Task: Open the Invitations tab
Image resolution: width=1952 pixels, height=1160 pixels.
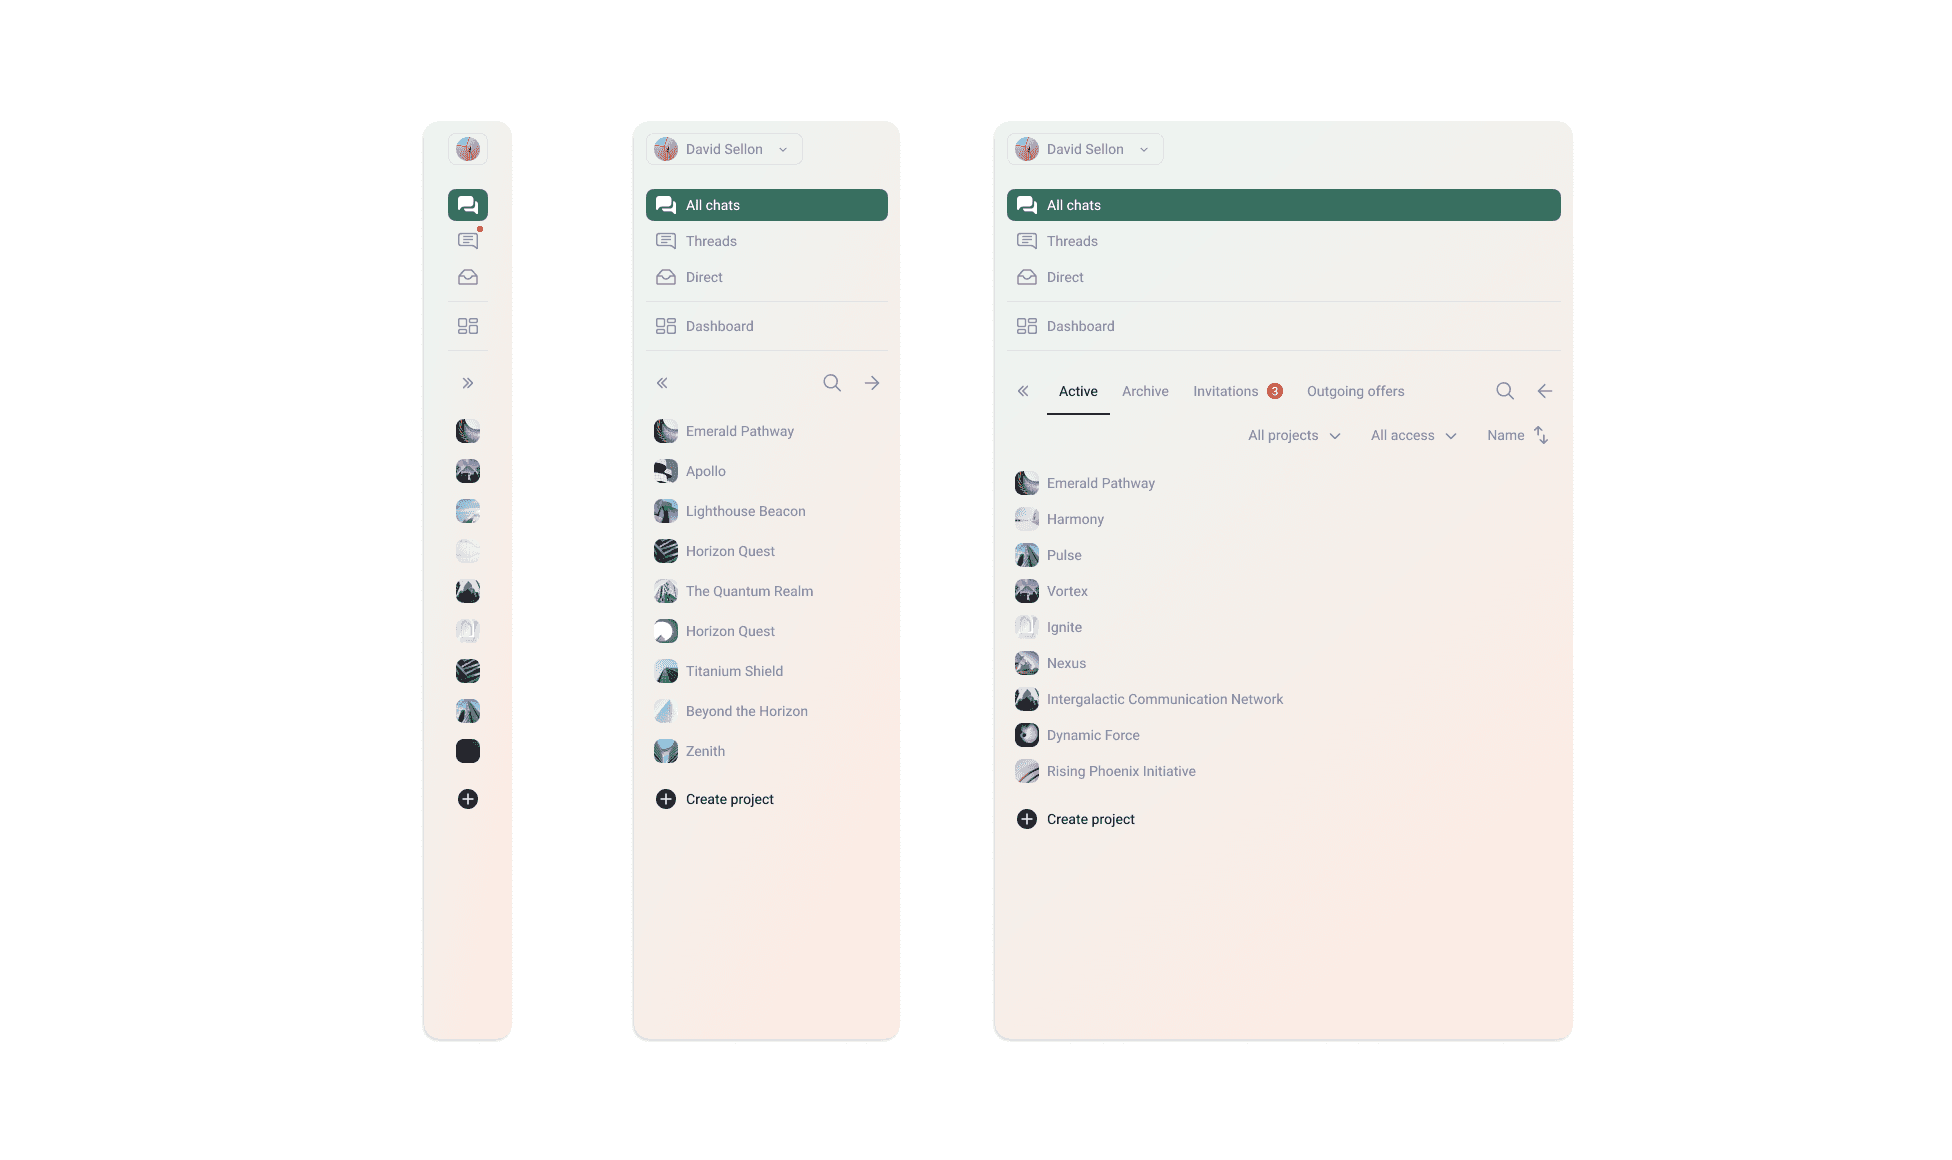Action: (x=1238, y=391)
